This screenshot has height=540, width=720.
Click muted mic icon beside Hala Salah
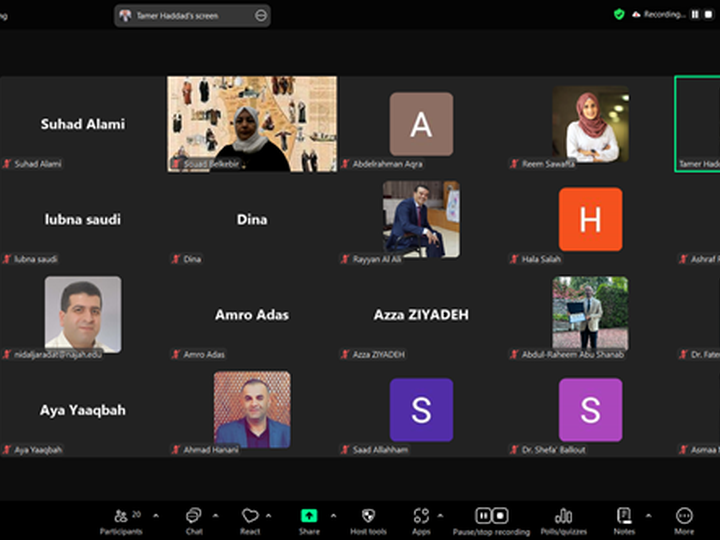click(x=514, y=259)
